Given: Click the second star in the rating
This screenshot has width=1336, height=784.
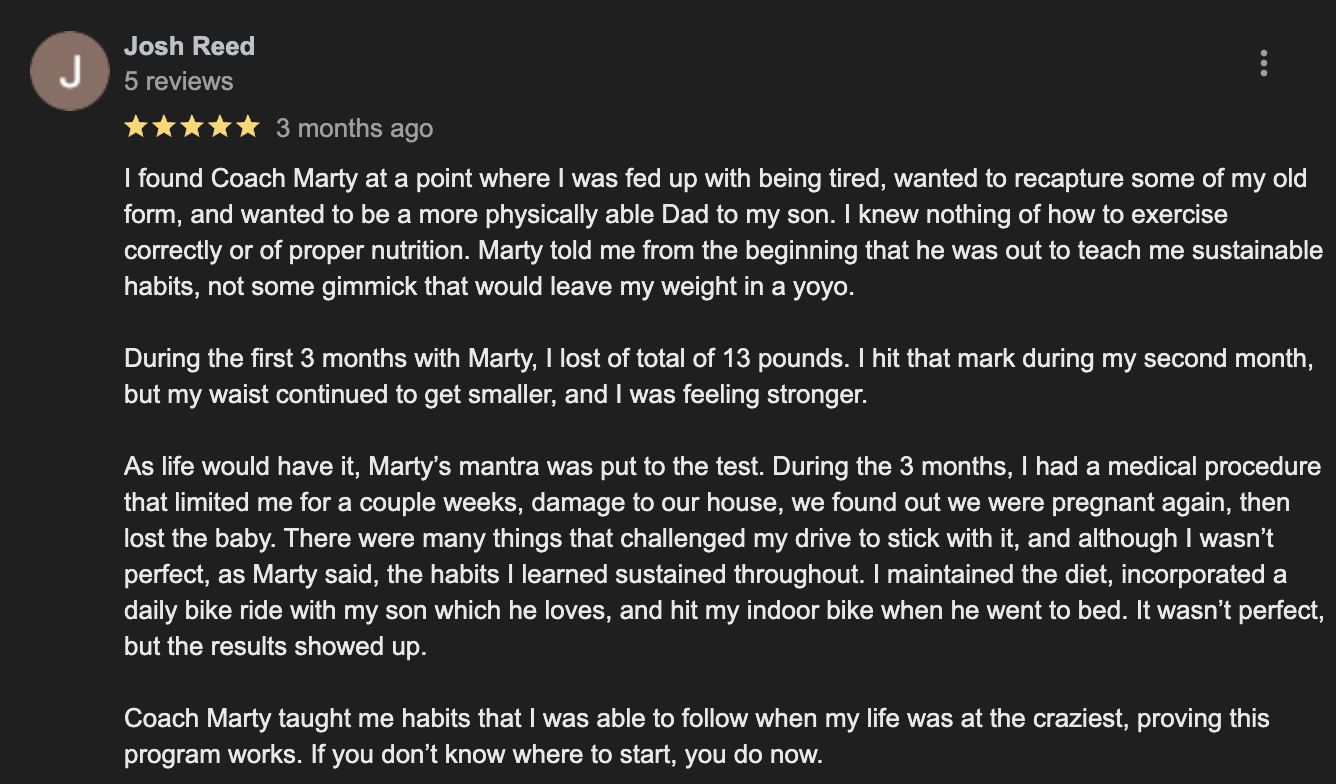Looking at the screenshot, I should pyautogui.click(x=163, y=127).
